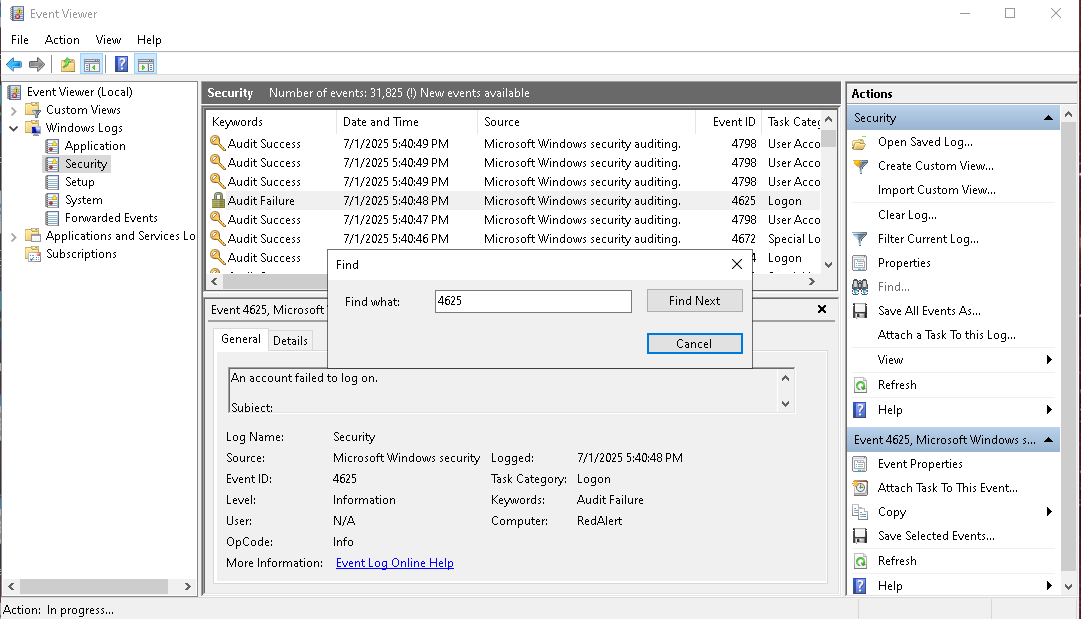Click the Find what text field
The width and height of the screenshot is (1081, 619).
pos(533,301)
